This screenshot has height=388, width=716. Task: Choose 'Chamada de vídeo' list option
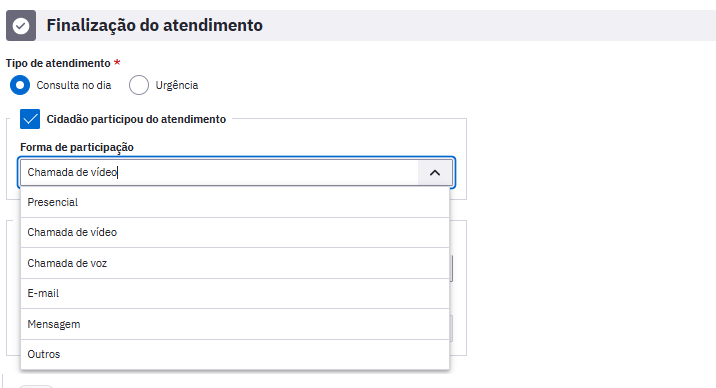click(x=235, y=232)
